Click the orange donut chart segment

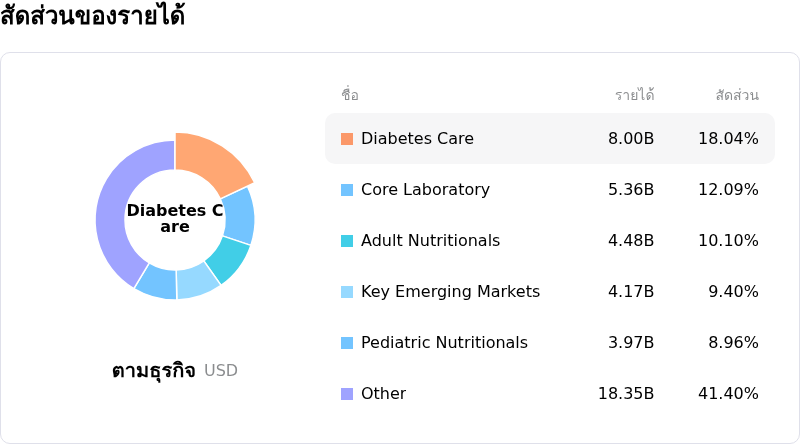click(210, 159)
